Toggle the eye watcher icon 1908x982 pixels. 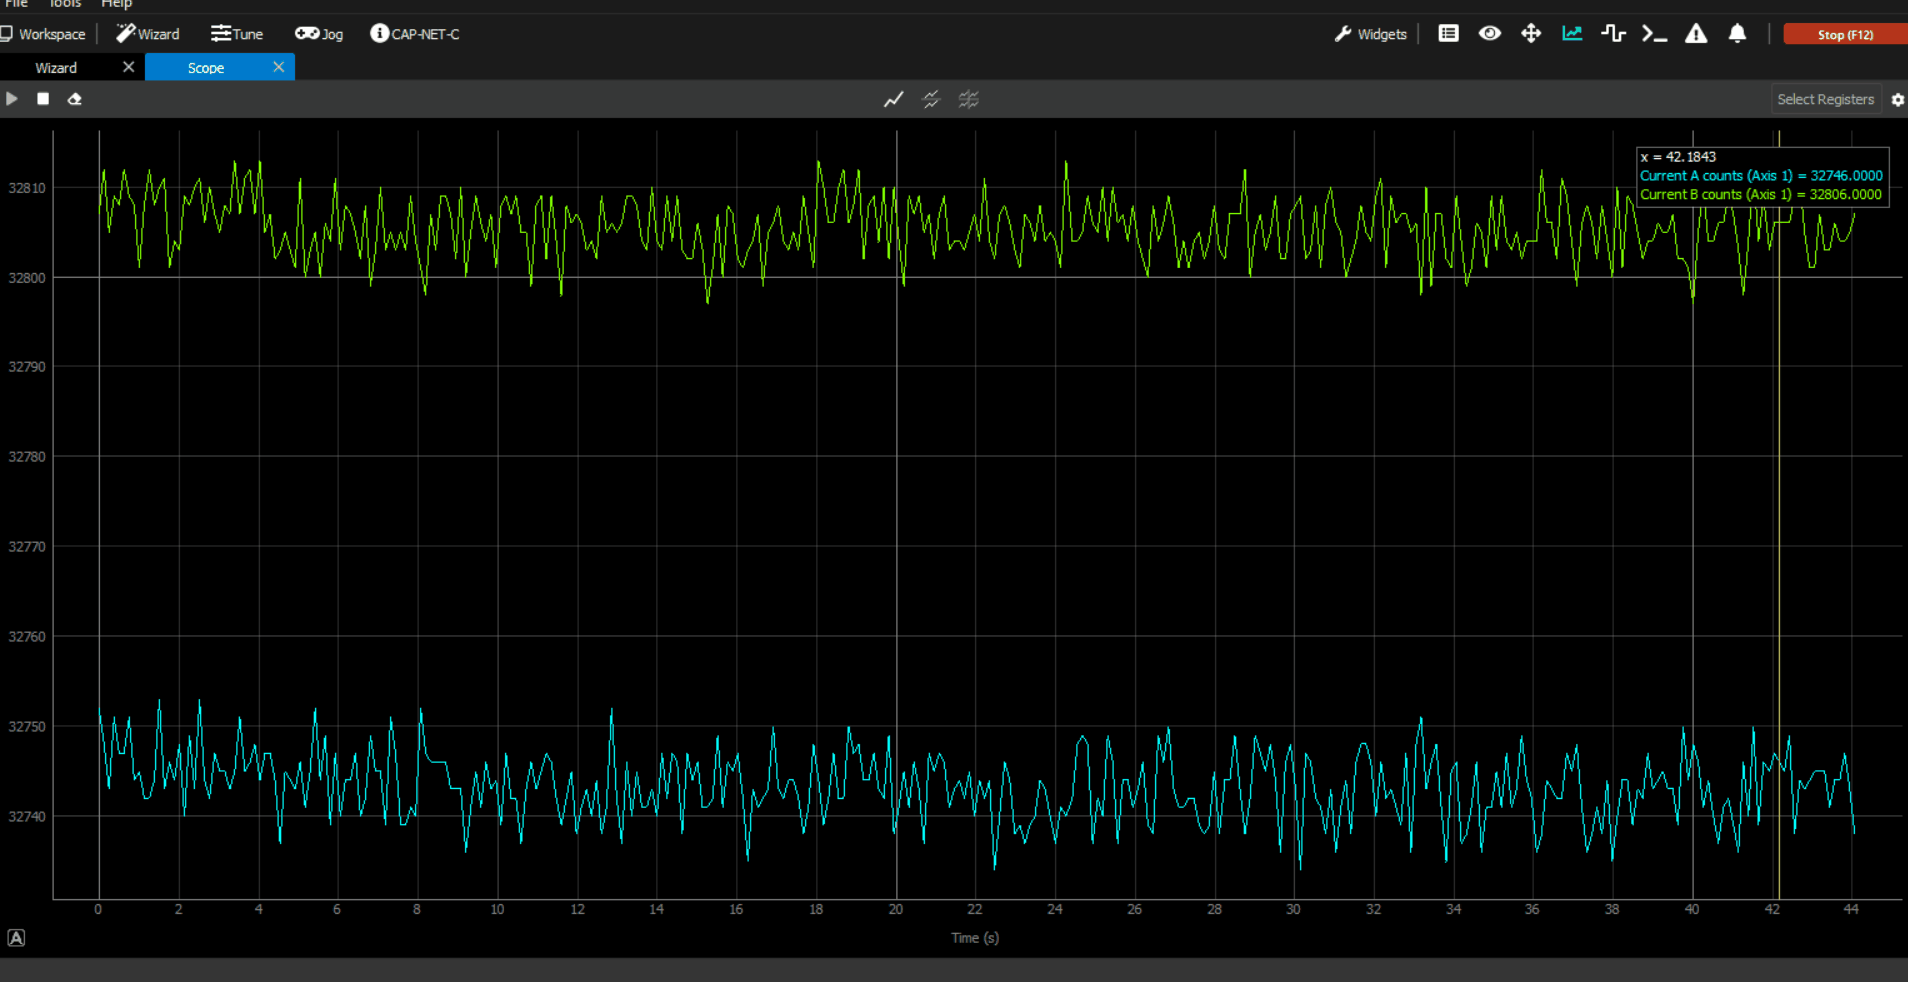tap(1490, 34)
